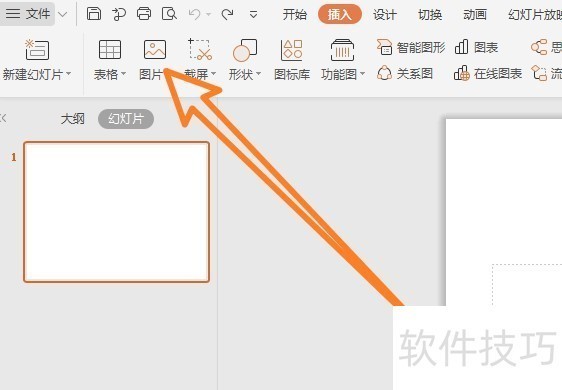This screenshot has width=562, height=390.
Task: Collapse the slide panel chevron
Action: (x=3, y=118)
